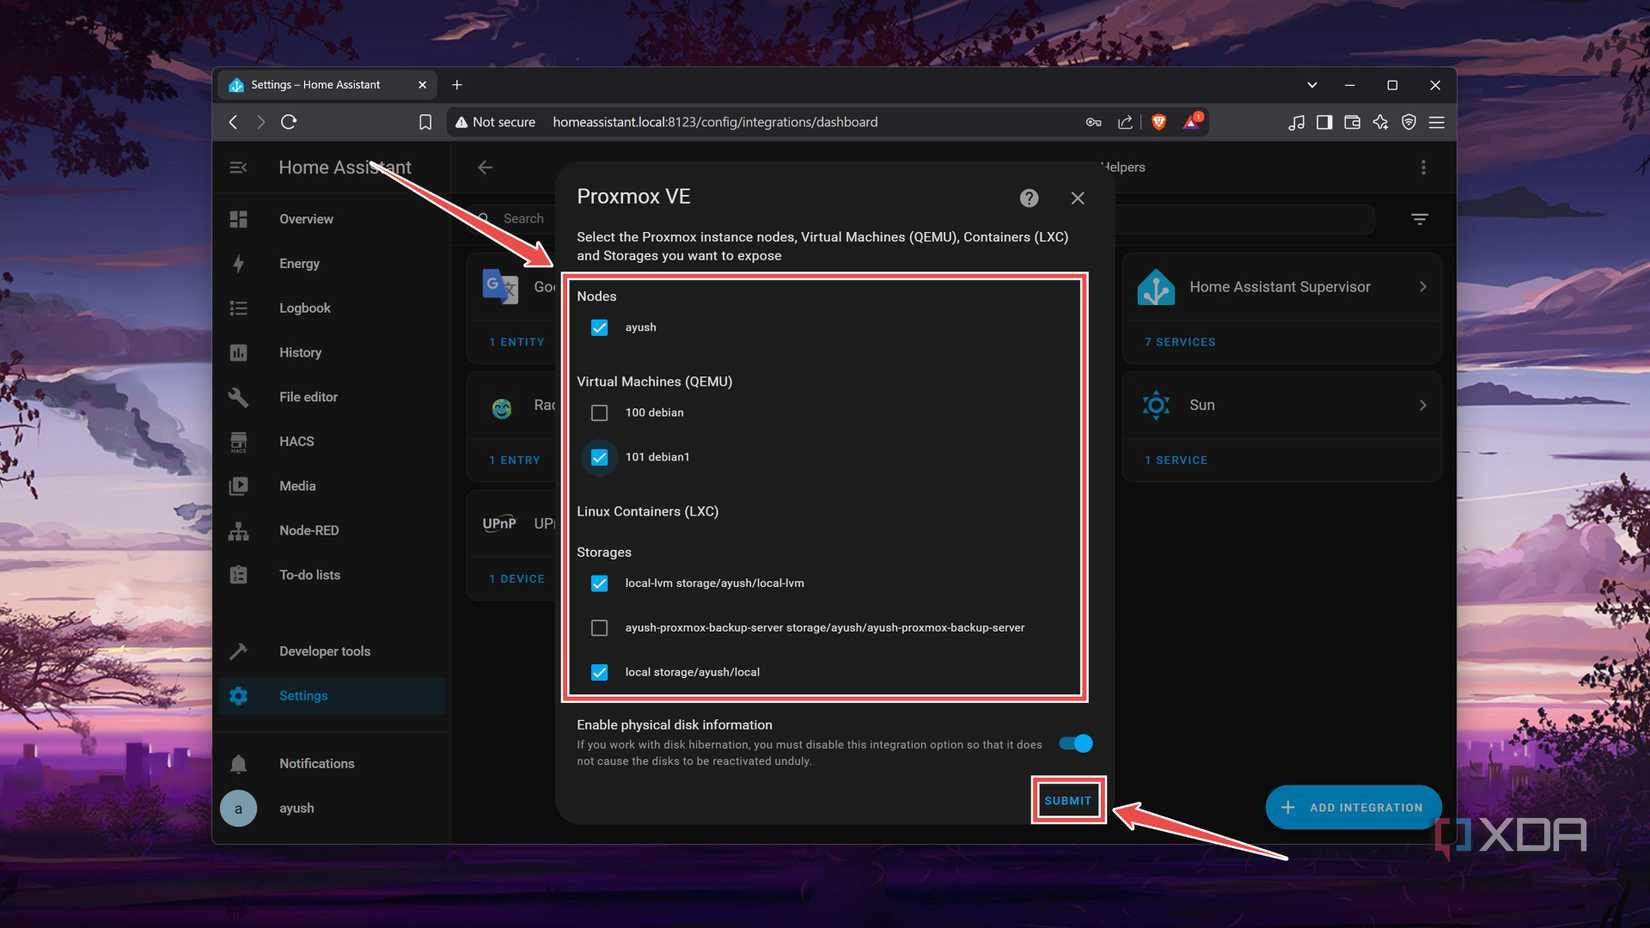Open the integrations filter icon
The image size is (1650, 928).
coord(1419,219)
